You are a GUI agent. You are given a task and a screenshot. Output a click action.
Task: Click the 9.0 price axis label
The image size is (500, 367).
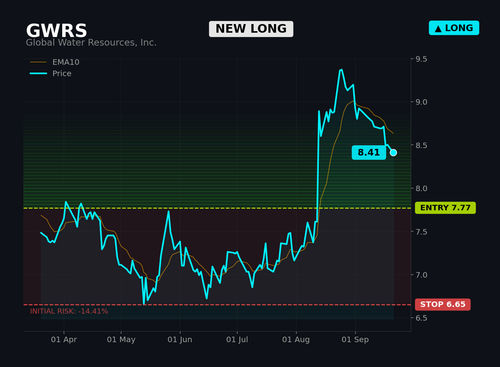click(421, 102)
